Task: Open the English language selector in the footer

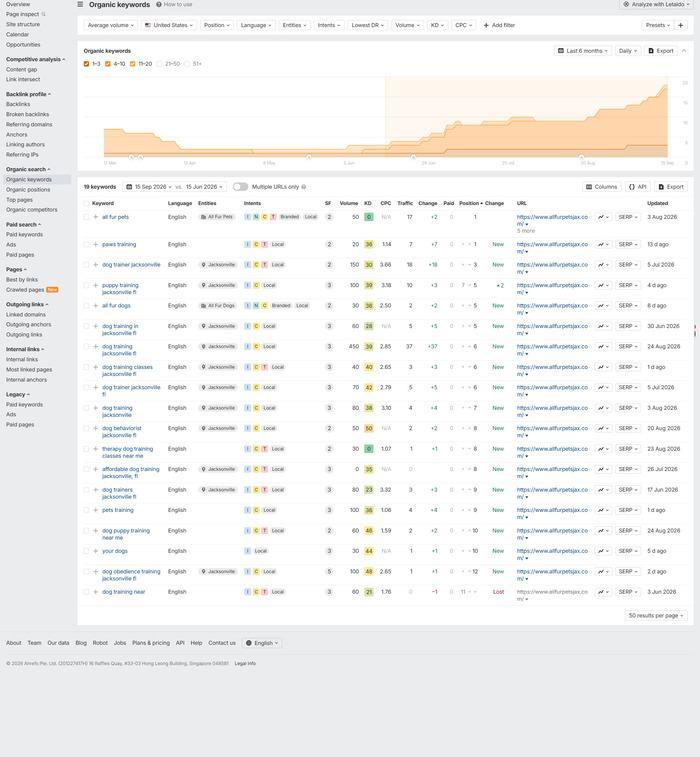Action: point(262,643)
